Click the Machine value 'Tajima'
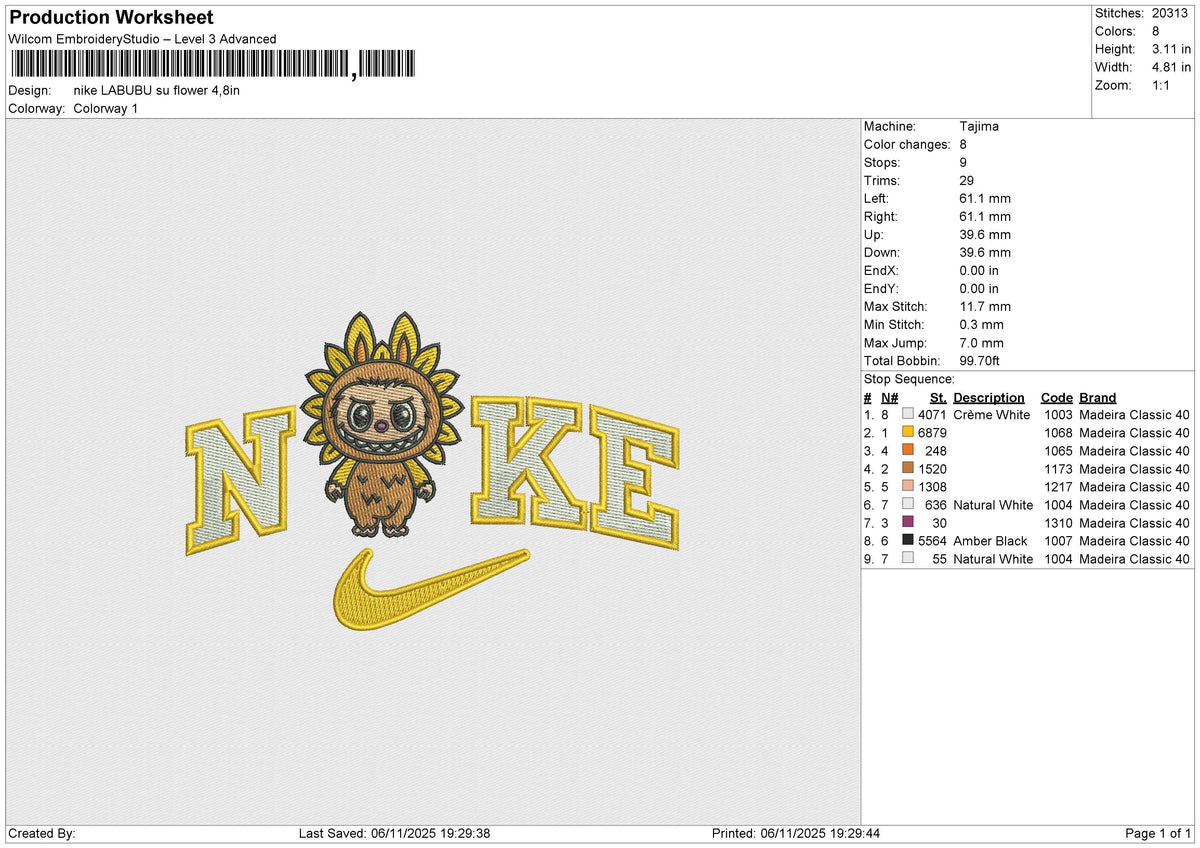 (979, 126)
